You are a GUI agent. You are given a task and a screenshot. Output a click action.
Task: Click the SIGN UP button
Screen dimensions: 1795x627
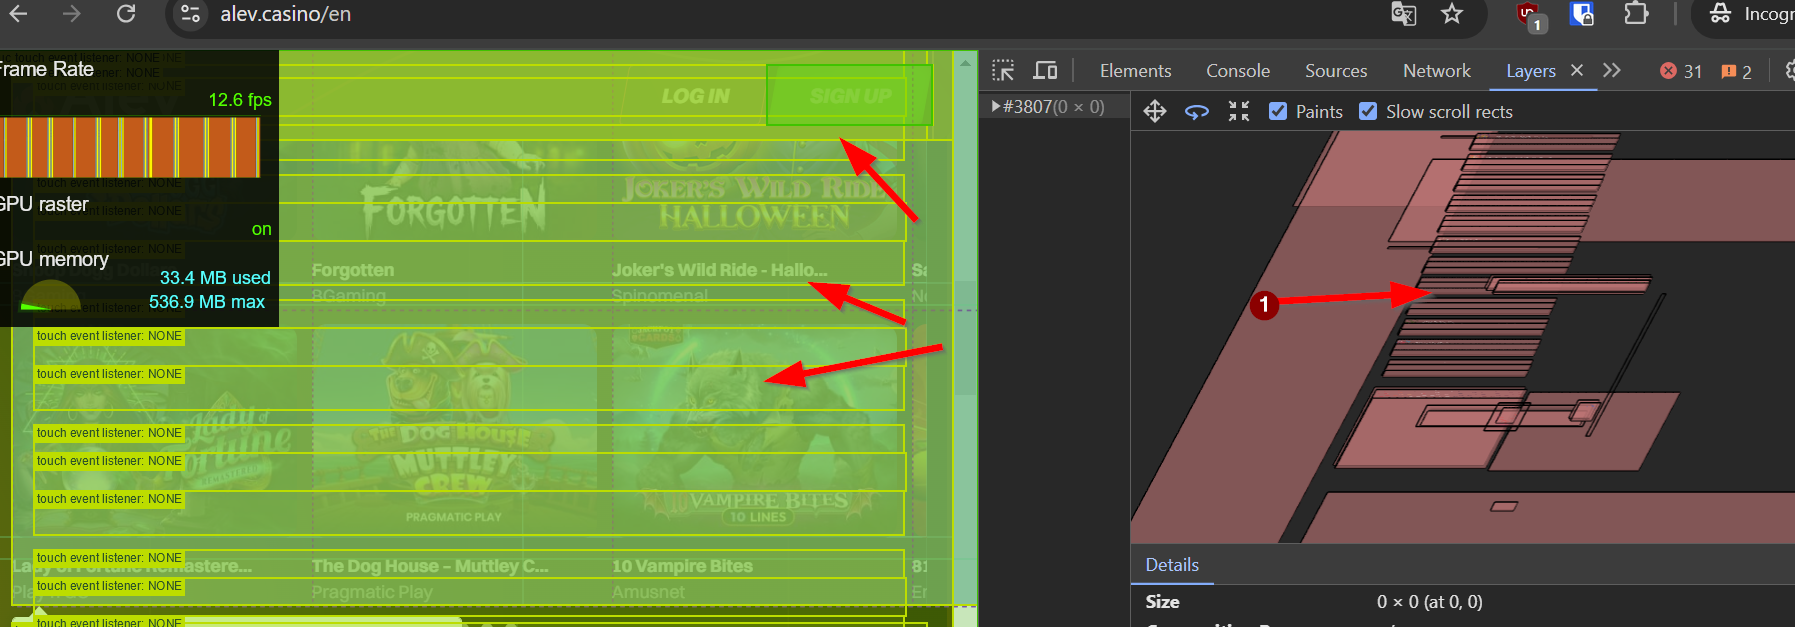click(849, 96)
